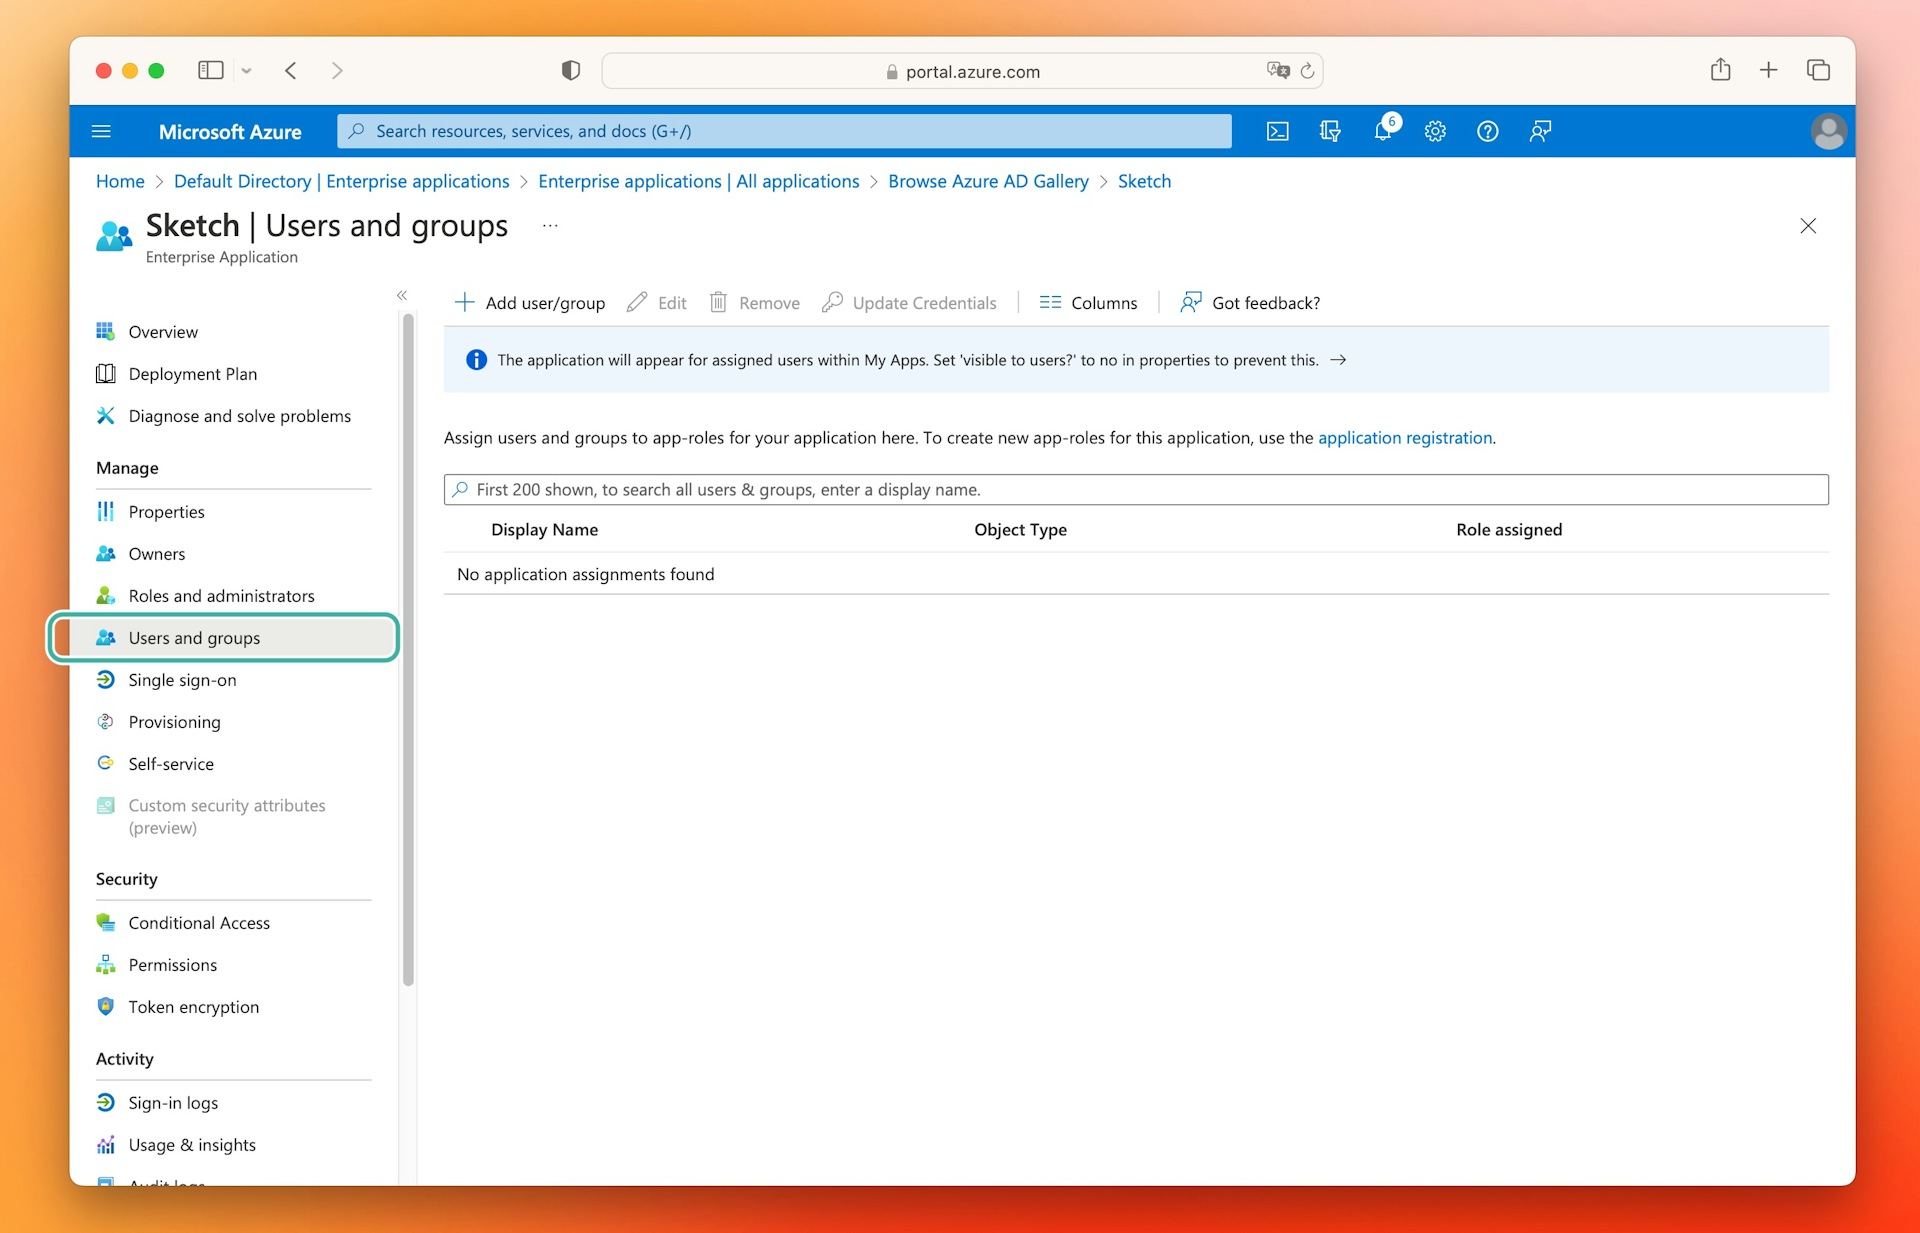Open the more options ellipsis beside title
1920x1233 pixels.
pos(550,226)
